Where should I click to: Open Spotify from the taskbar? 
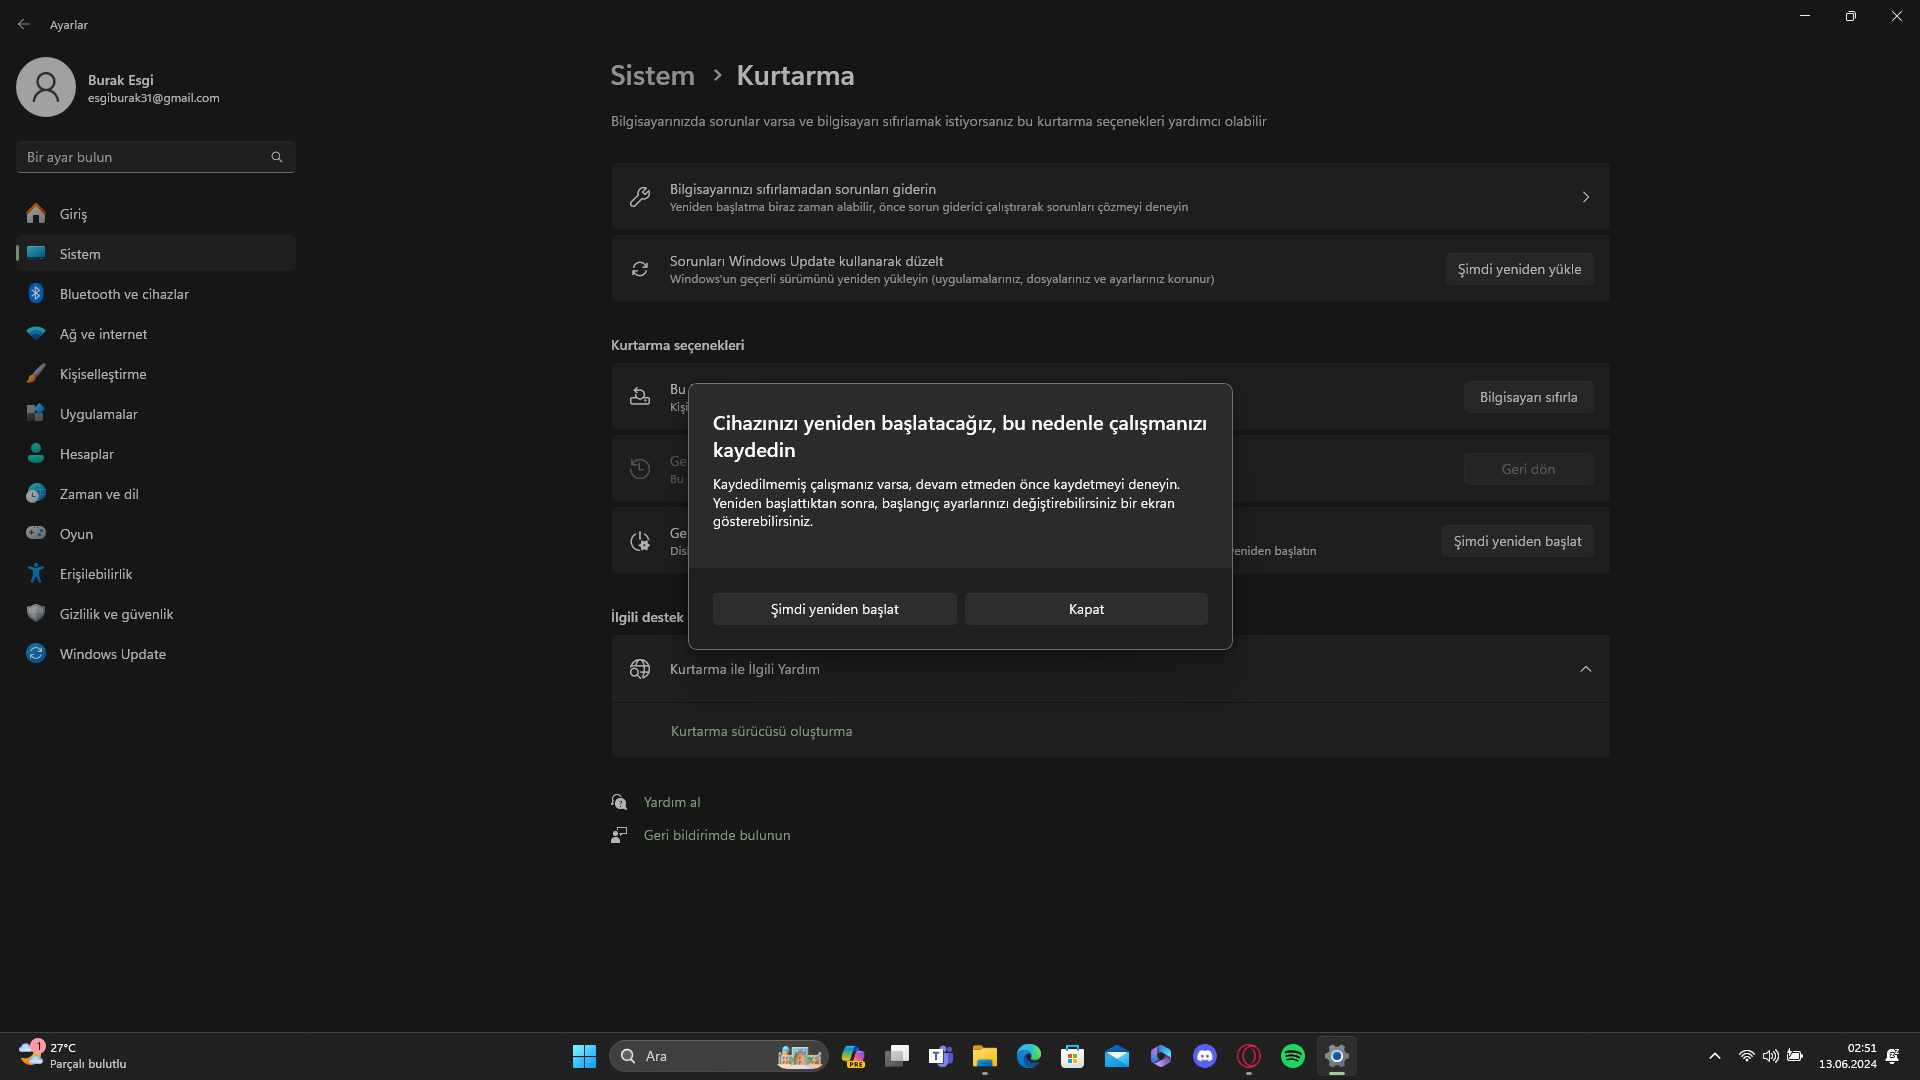pos(1292,1056)
